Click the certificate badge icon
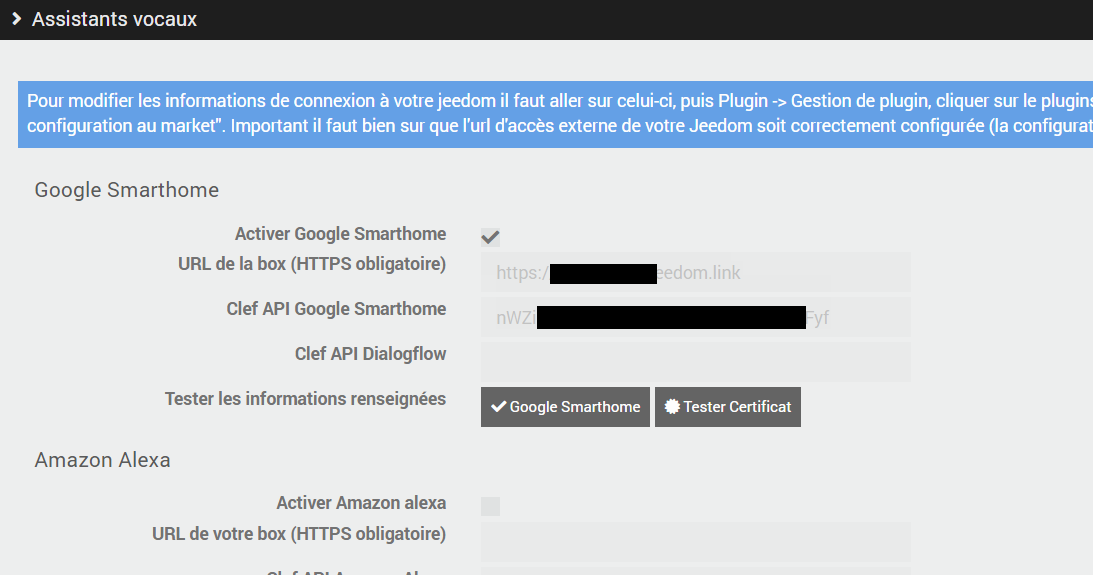Screen dimensions: 1093x575 [671, 407]
